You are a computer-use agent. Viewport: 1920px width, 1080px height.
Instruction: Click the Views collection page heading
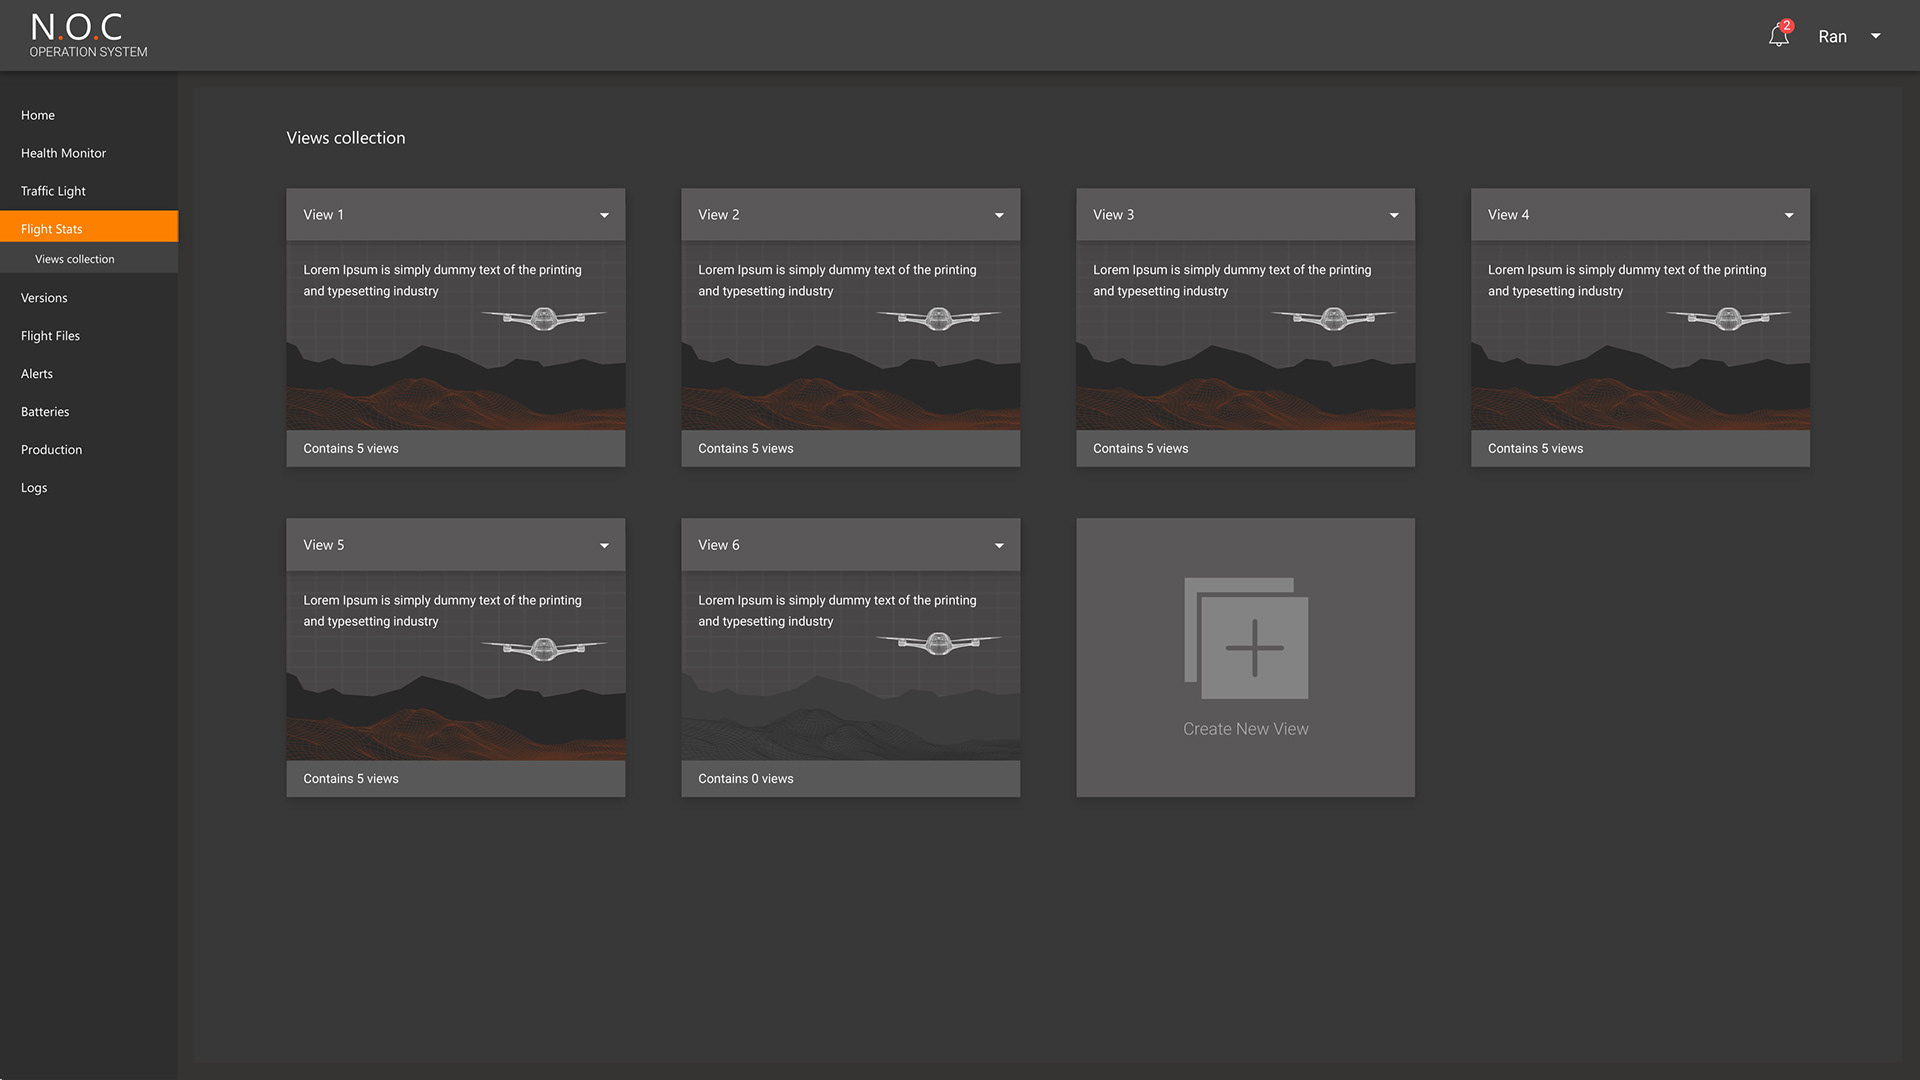[x=346, y=138]
